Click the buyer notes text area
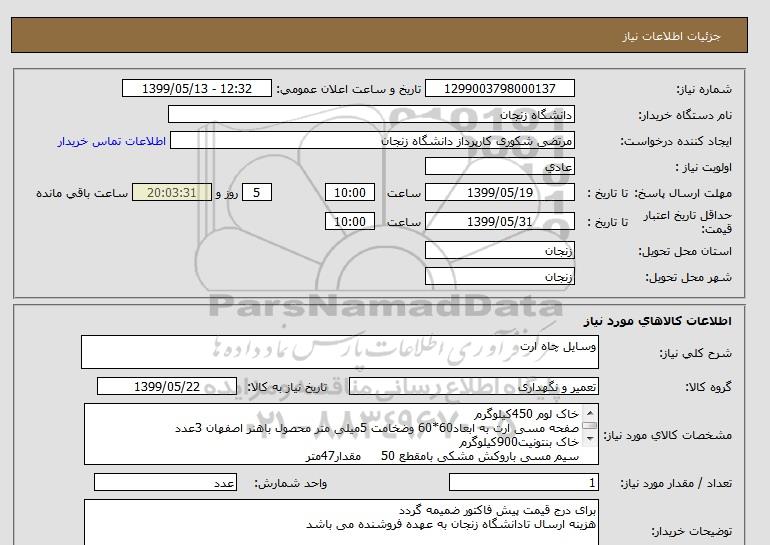Viewport: 770px width, 545px height. (341, 522)
